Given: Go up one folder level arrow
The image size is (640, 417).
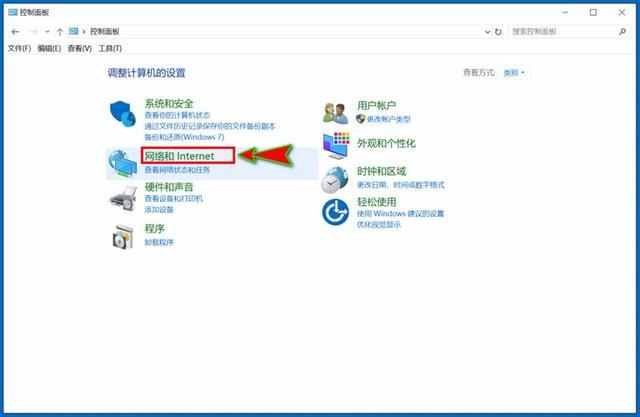Looking at the screenshot, I should tap(59, 32).
